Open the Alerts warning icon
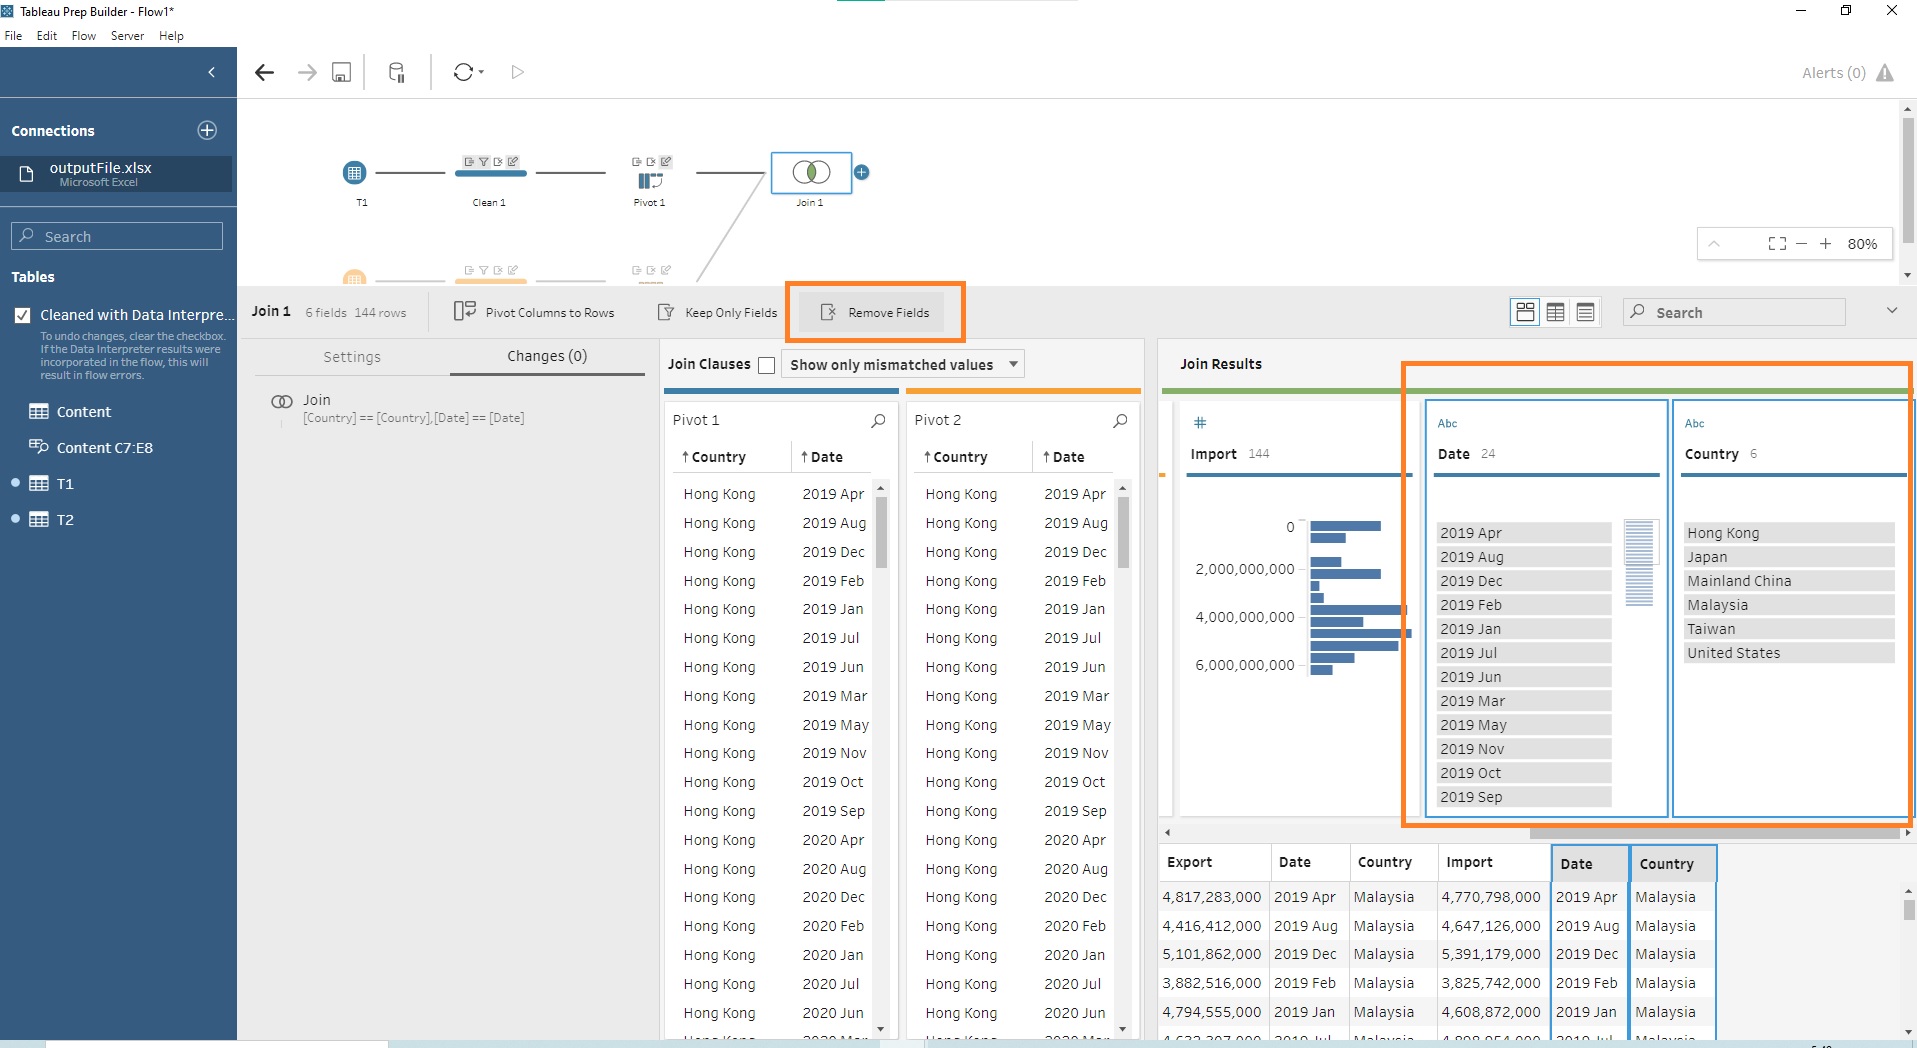 click(x=1885, y=73)
